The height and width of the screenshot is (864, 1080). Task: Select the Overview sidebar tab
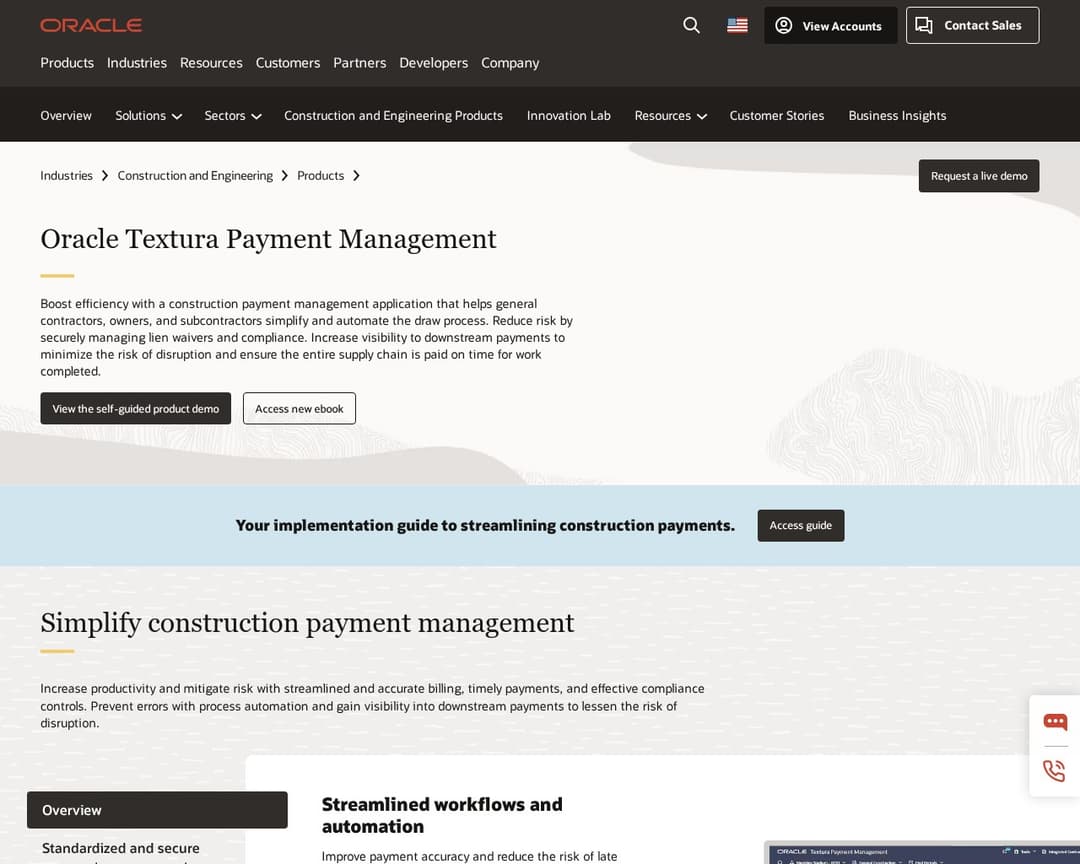pos(157,810)
